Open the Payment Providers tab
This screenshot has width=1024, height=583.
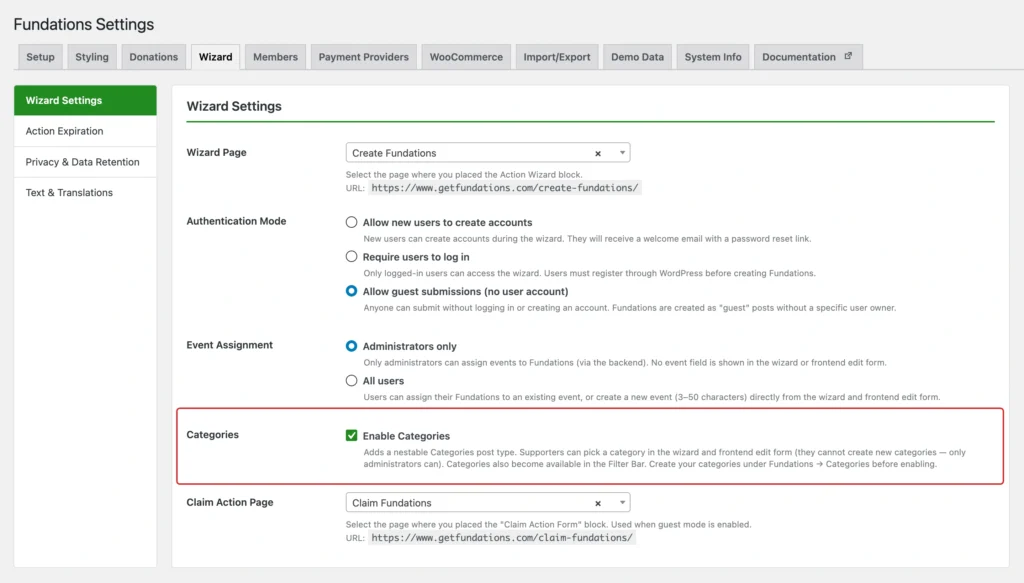tap(364, 57)
